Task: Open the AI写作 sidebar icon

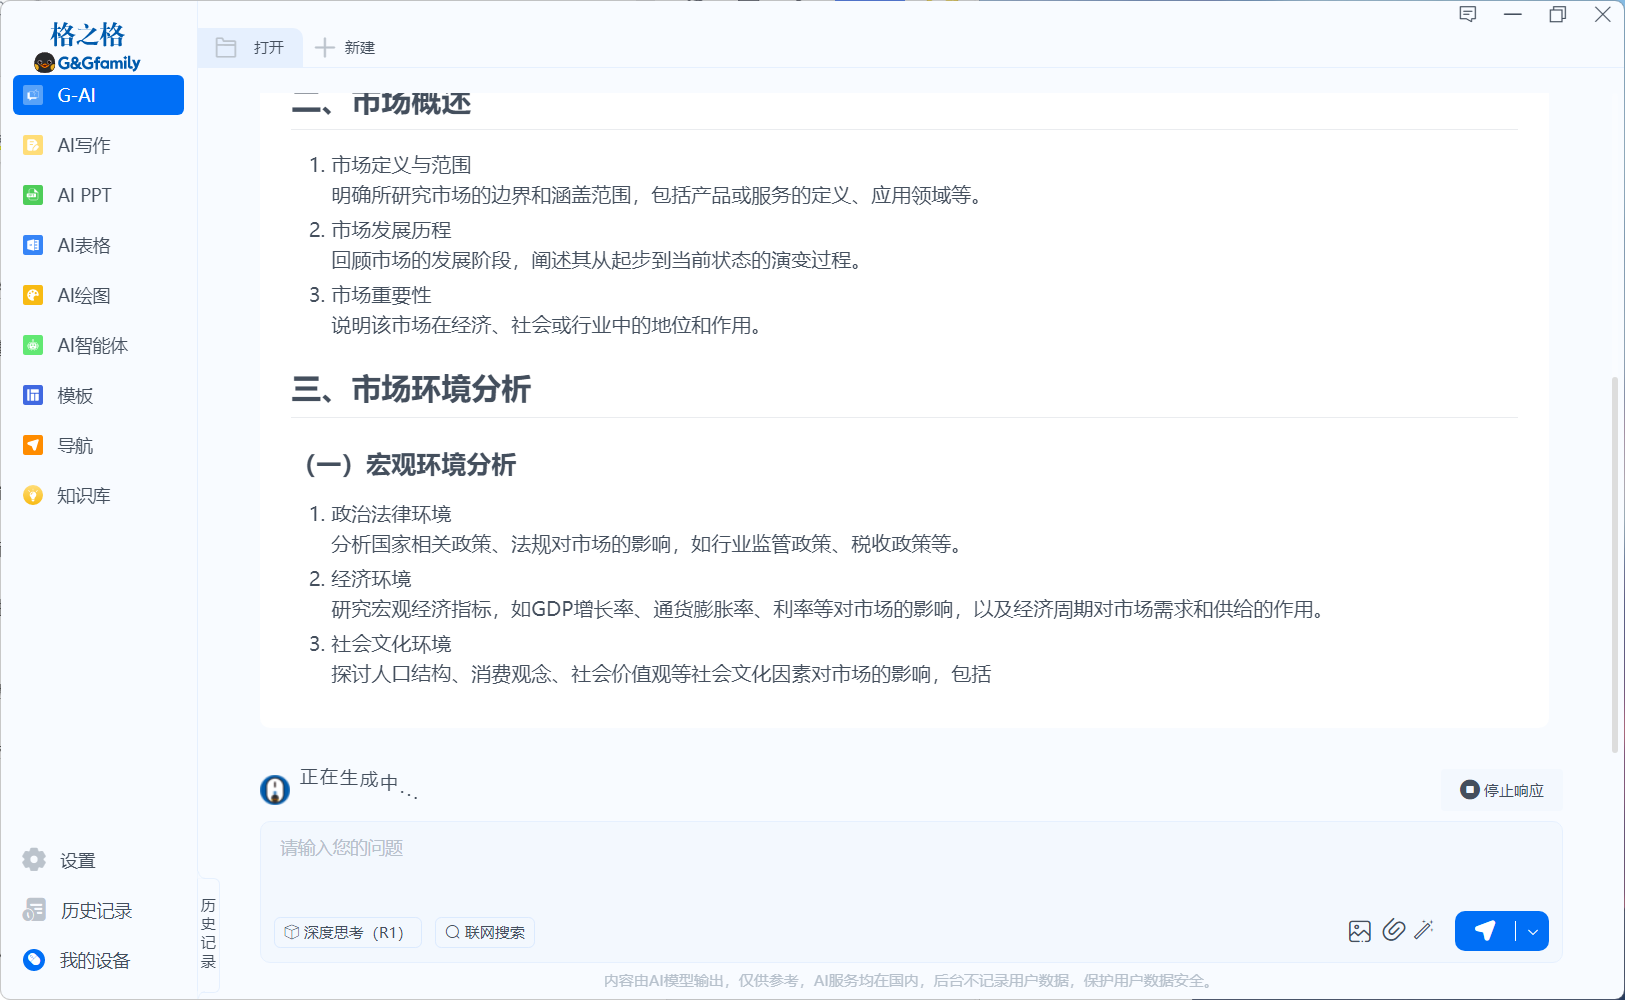Action: click(33, 145)
